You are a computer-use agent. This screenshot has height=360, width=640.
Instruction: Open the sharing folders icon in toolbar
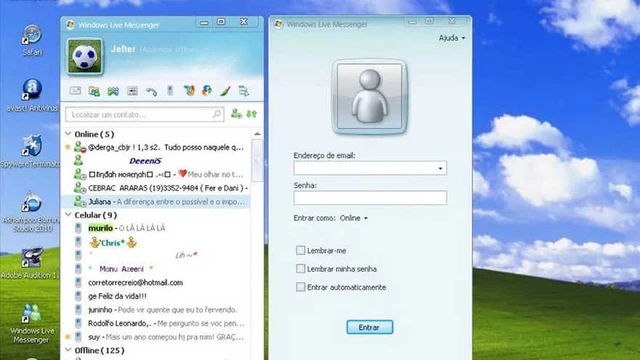(x=94, y=91)
